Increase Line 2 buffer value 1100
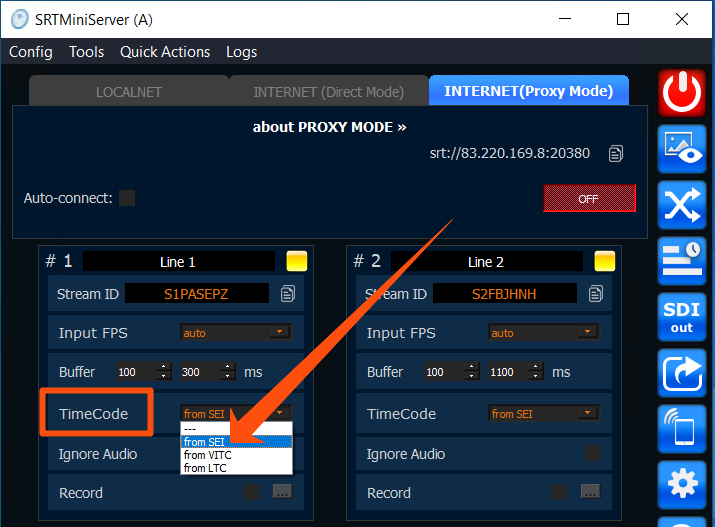This screenshot has height=527, width=715. [535, 367]
